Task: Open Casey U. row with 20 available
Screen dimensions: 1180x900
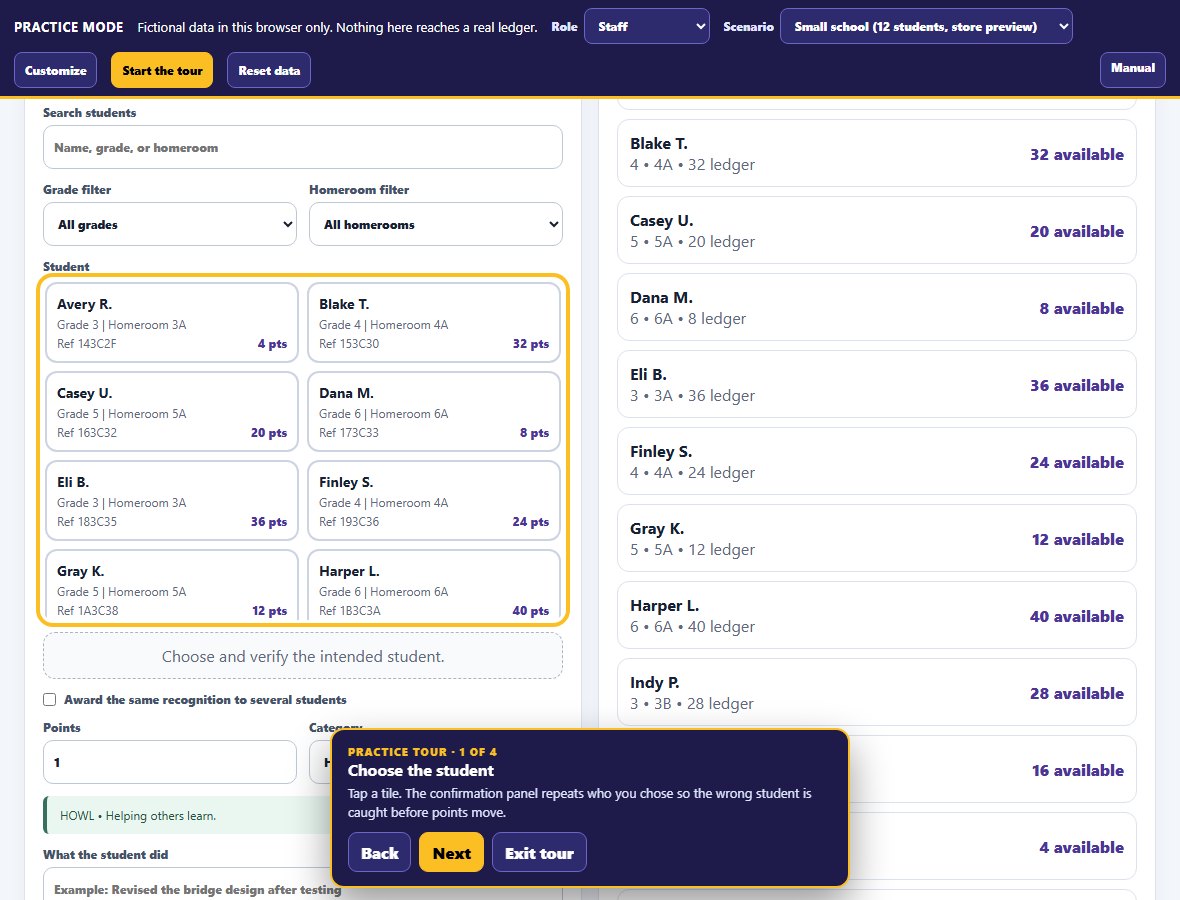Action: 877,230
